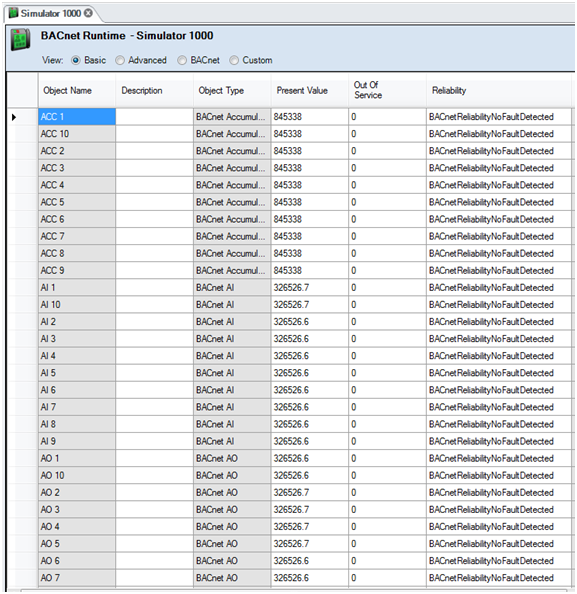Select the Basic view radio button

76,60
